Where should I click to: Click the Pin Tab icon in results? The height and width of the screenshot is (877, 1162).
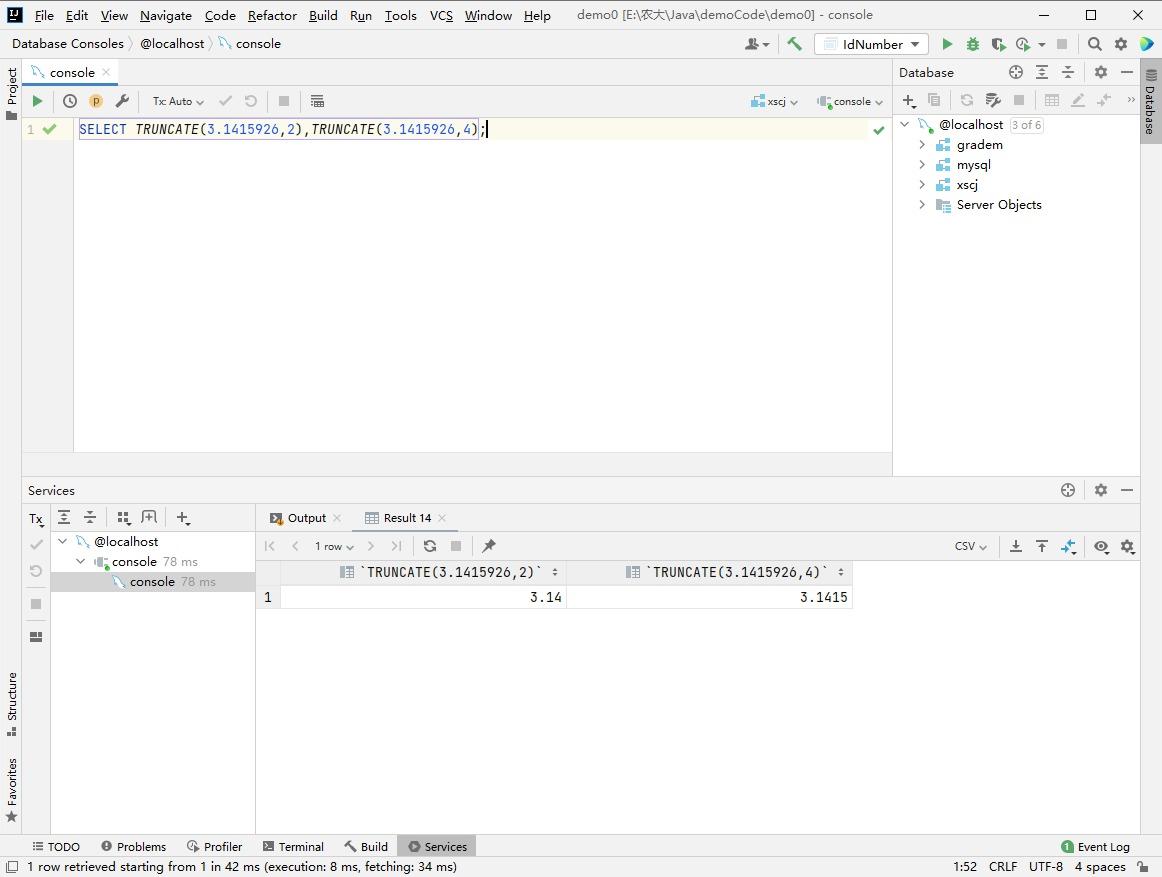click(x=489, y=546)
